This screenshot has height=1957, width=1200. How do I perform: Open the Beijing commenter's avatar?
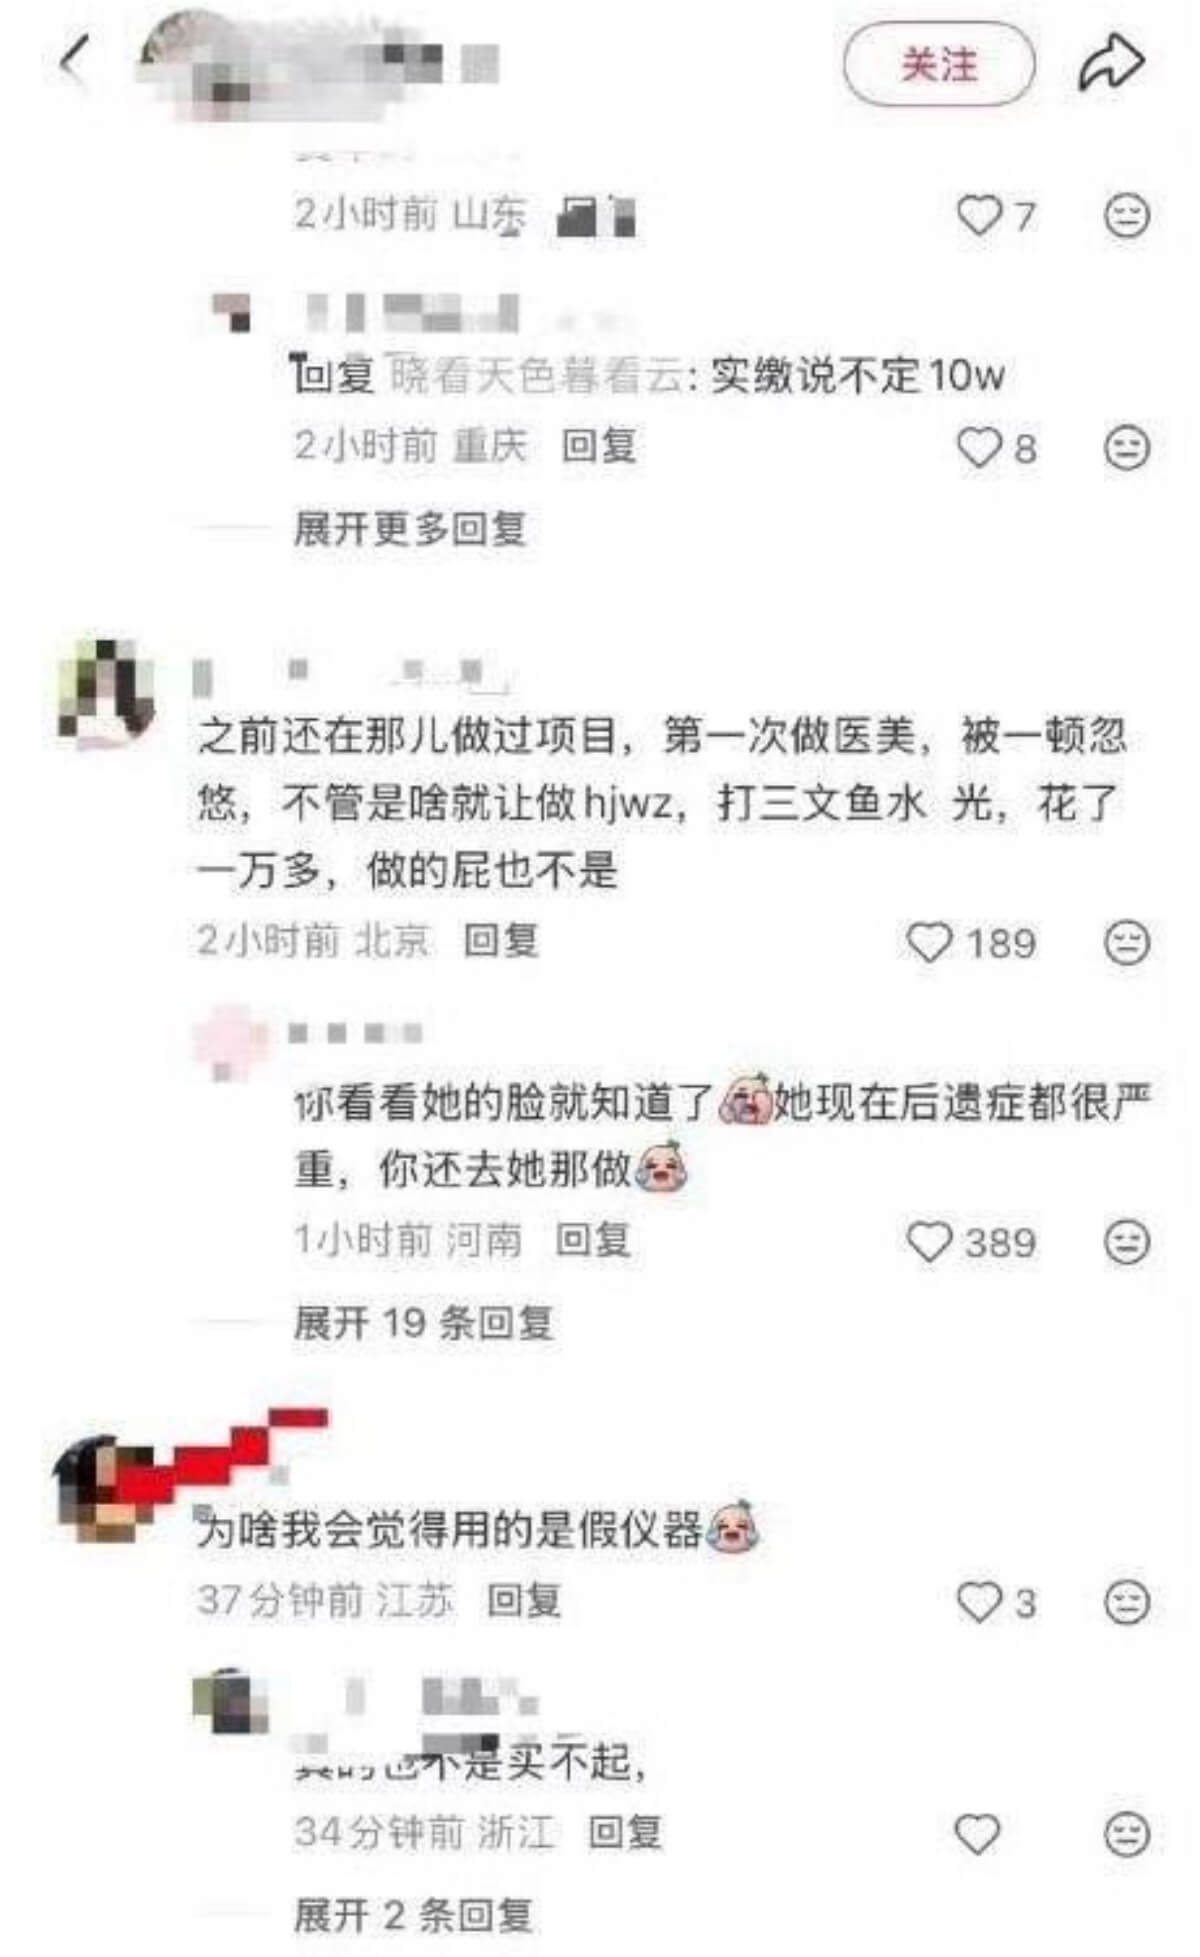pos(107,692)
